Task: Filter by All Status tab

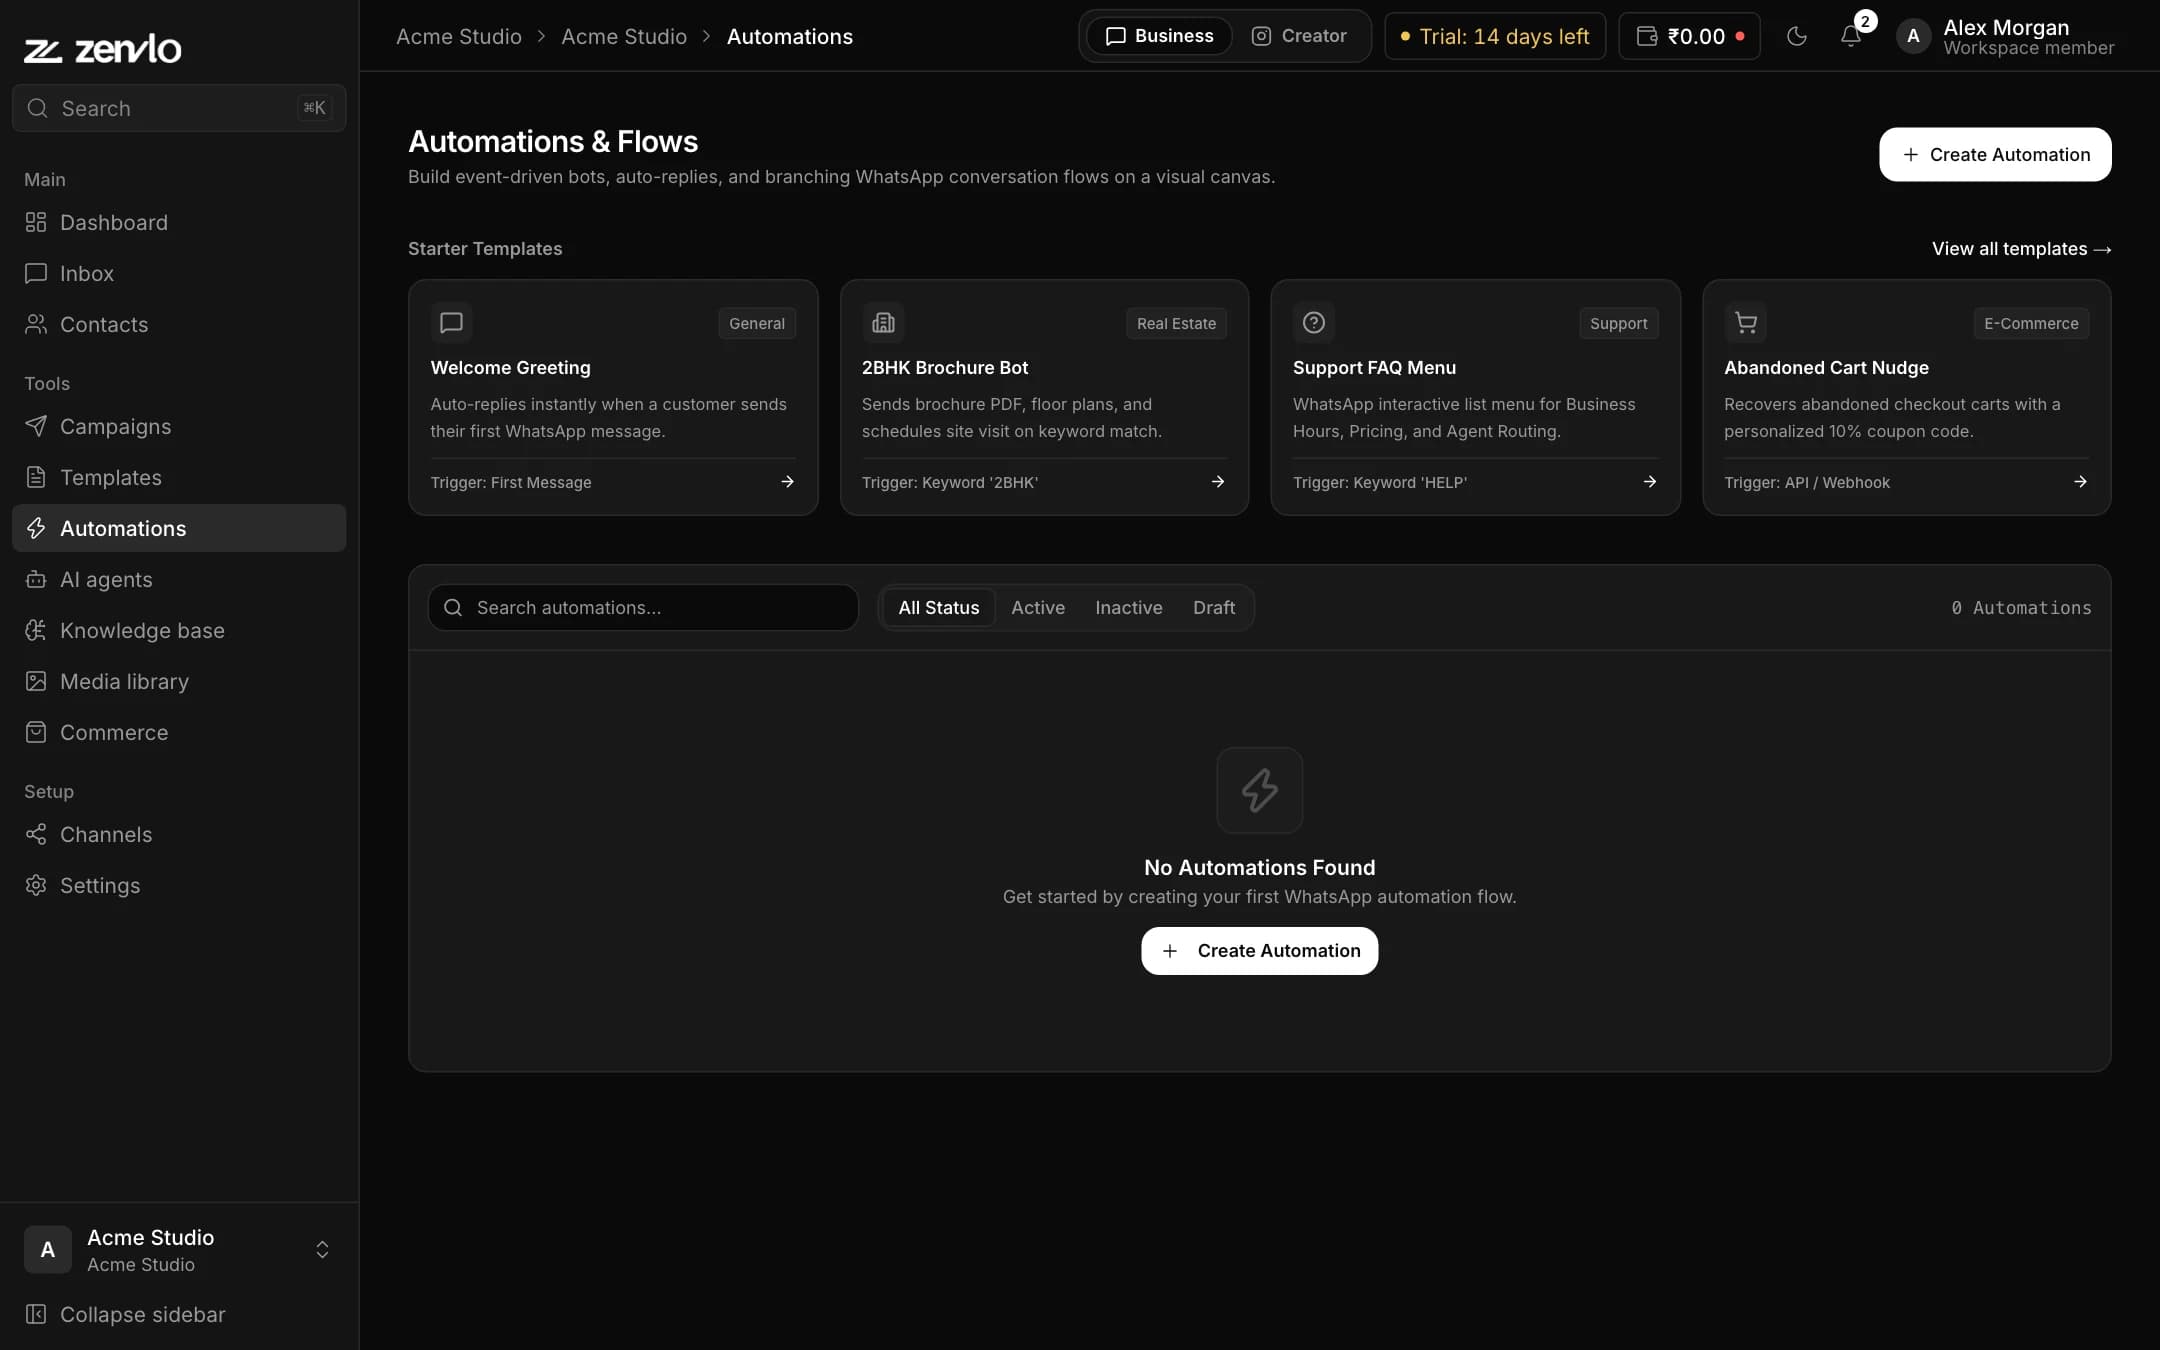Action: (939, 608)
